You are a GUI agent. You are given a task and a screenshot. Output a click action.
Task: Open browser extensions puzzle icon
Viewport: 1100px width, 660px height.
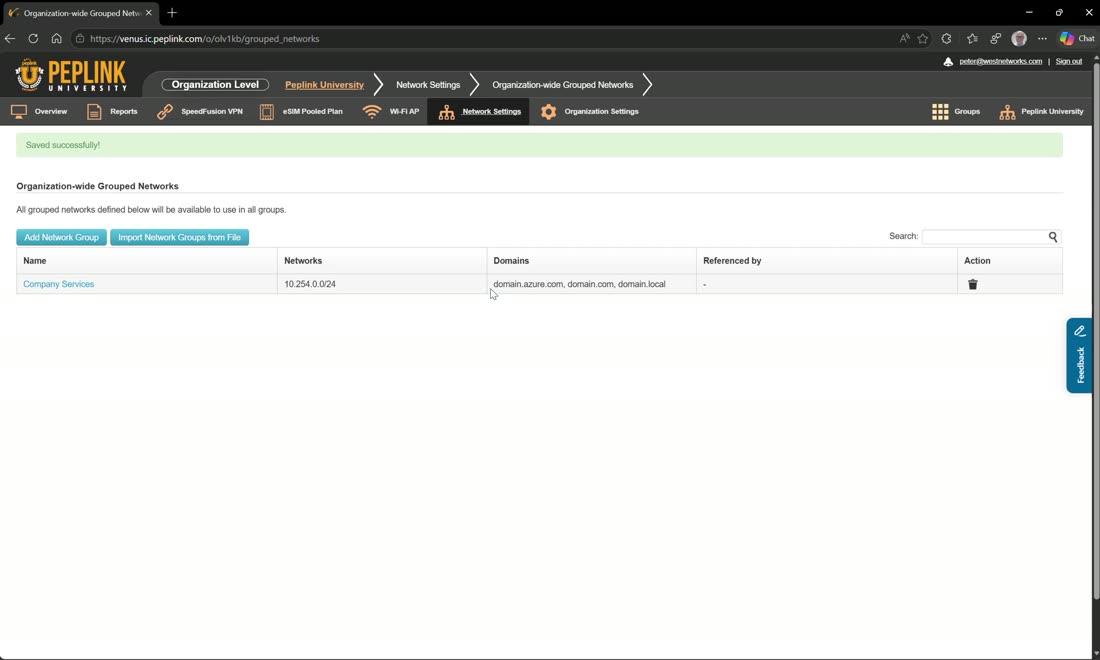click(946, 39)
